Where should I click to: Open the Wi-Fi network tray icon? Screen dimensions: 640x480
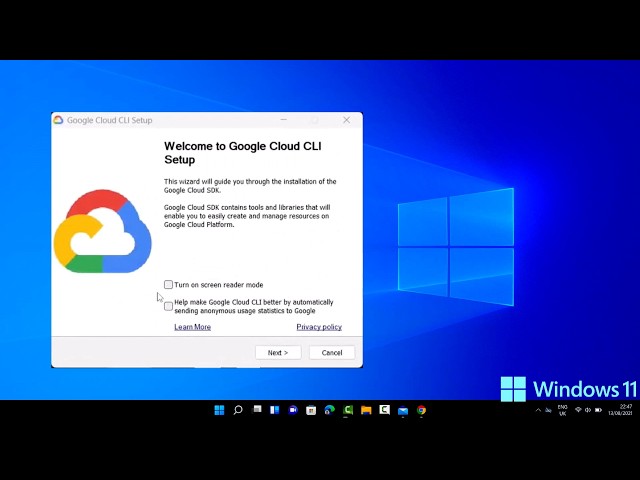pyautogui.click(x=578, y=410)
